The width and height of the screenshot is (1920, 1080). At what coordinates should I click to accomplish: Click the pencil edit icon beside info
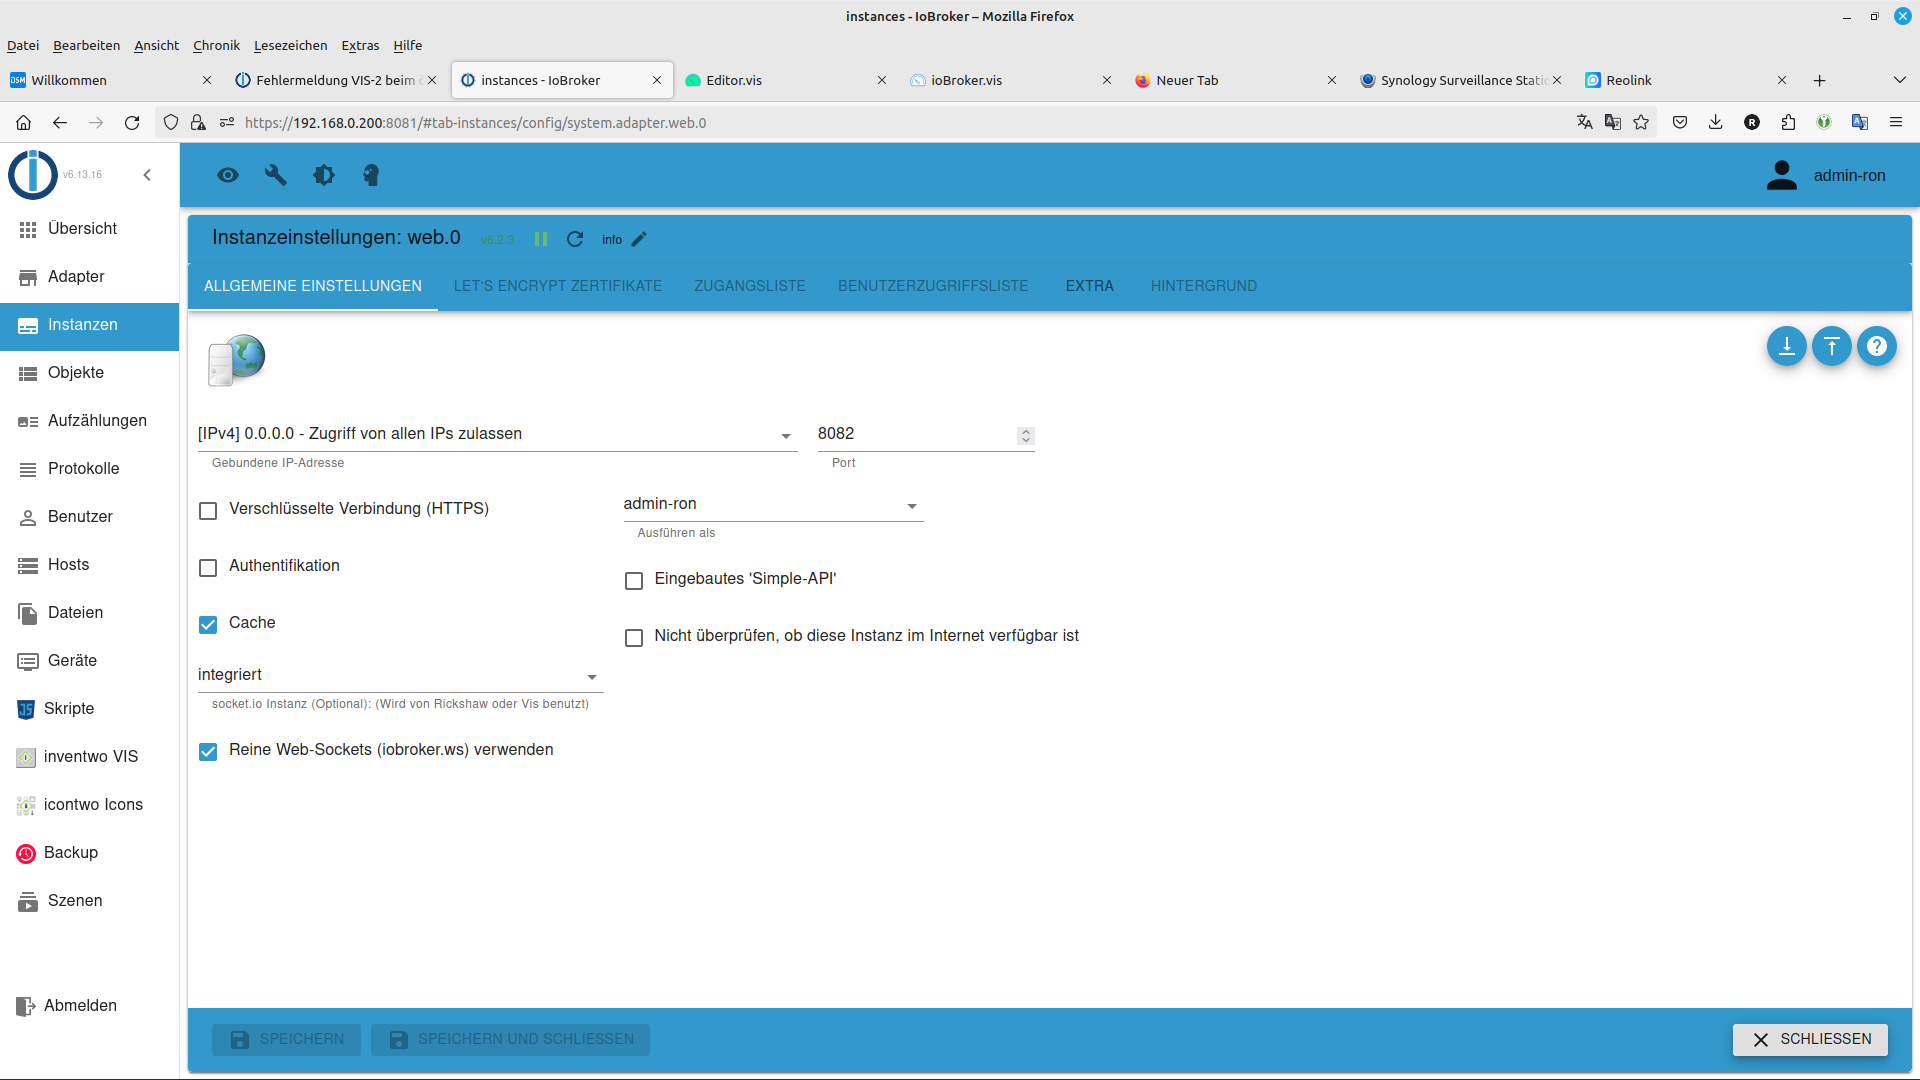tap(639, 239)
